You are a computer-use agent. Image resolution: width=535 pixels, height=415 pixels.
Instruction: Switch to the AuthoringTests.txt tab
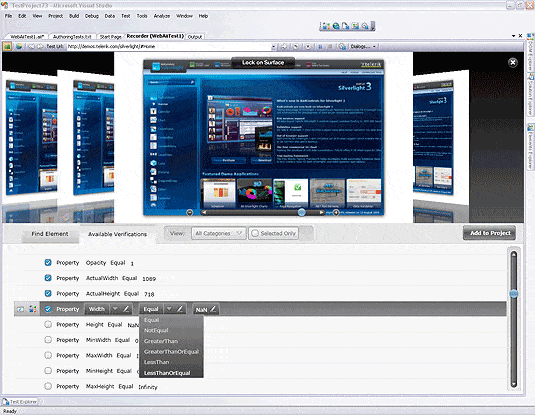pos(72,37)
